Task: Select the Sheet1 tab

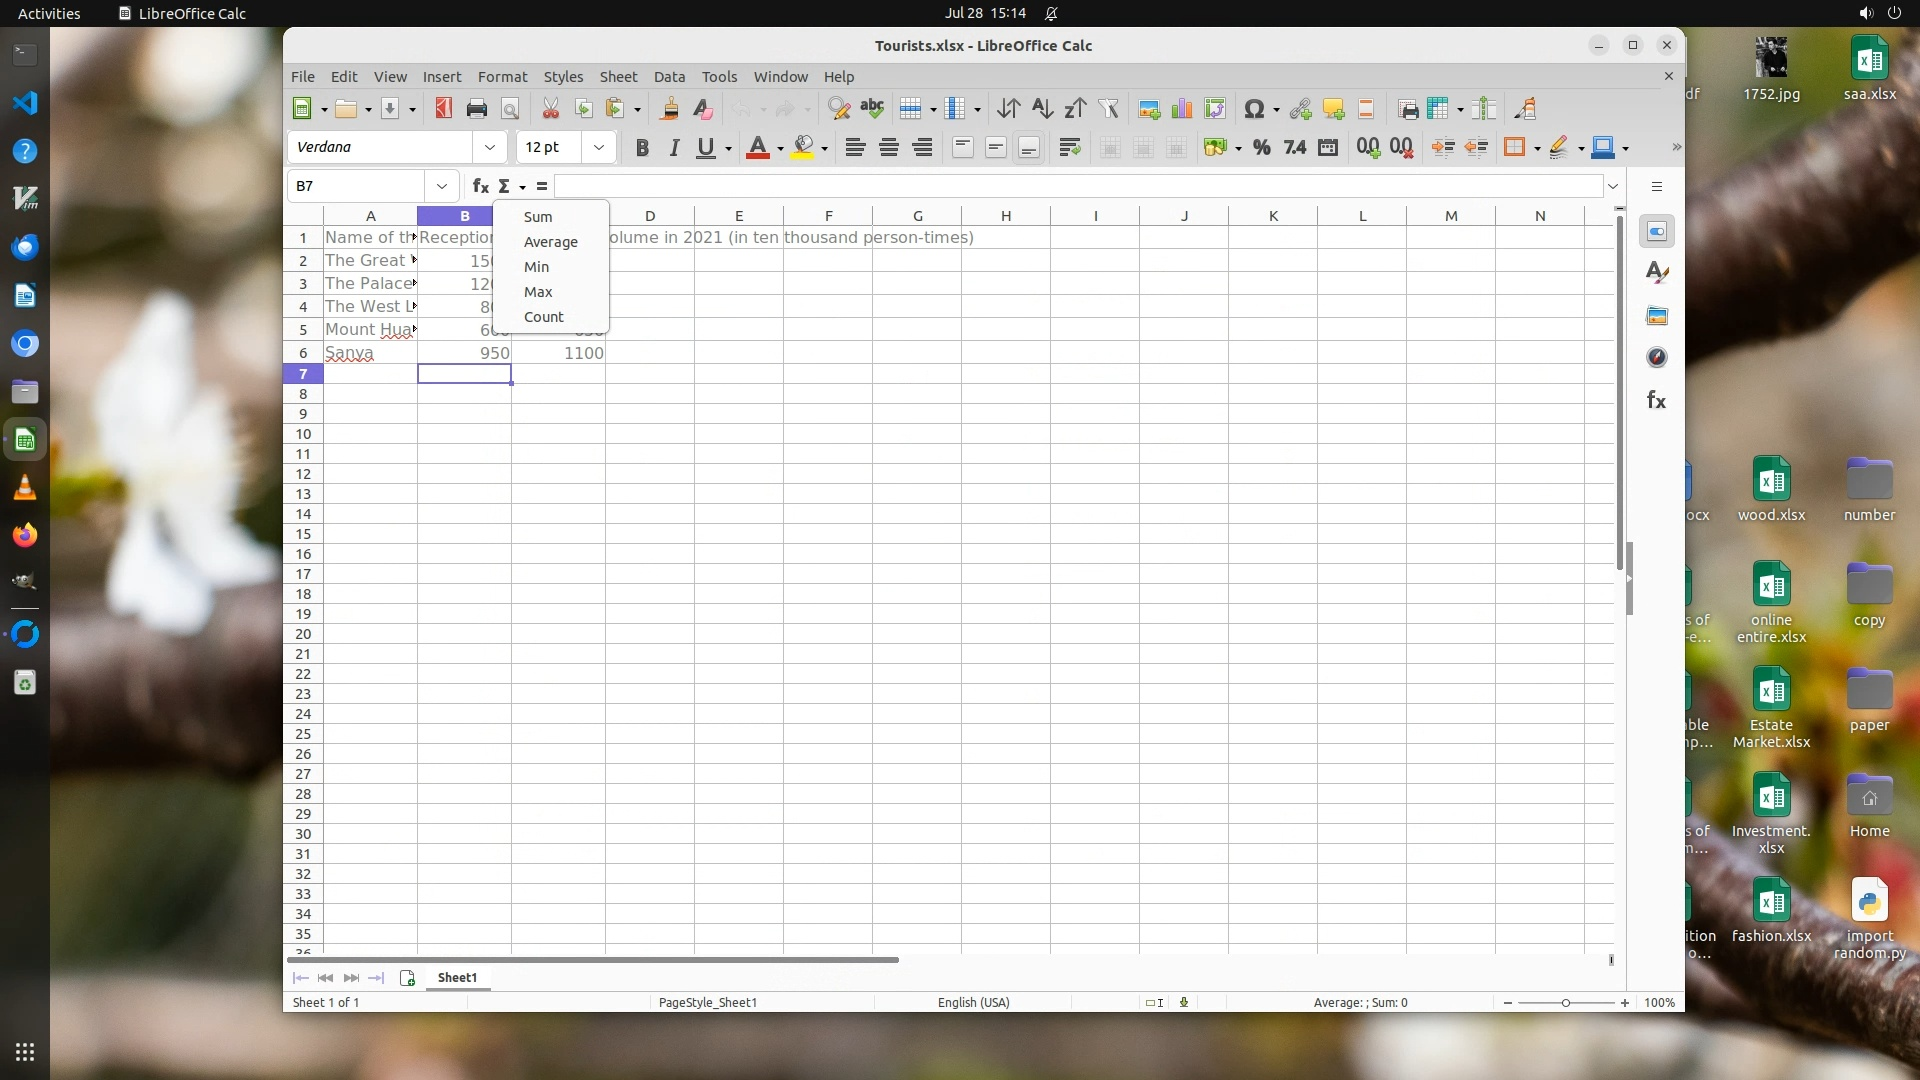Action: click(x=457, y=978)
